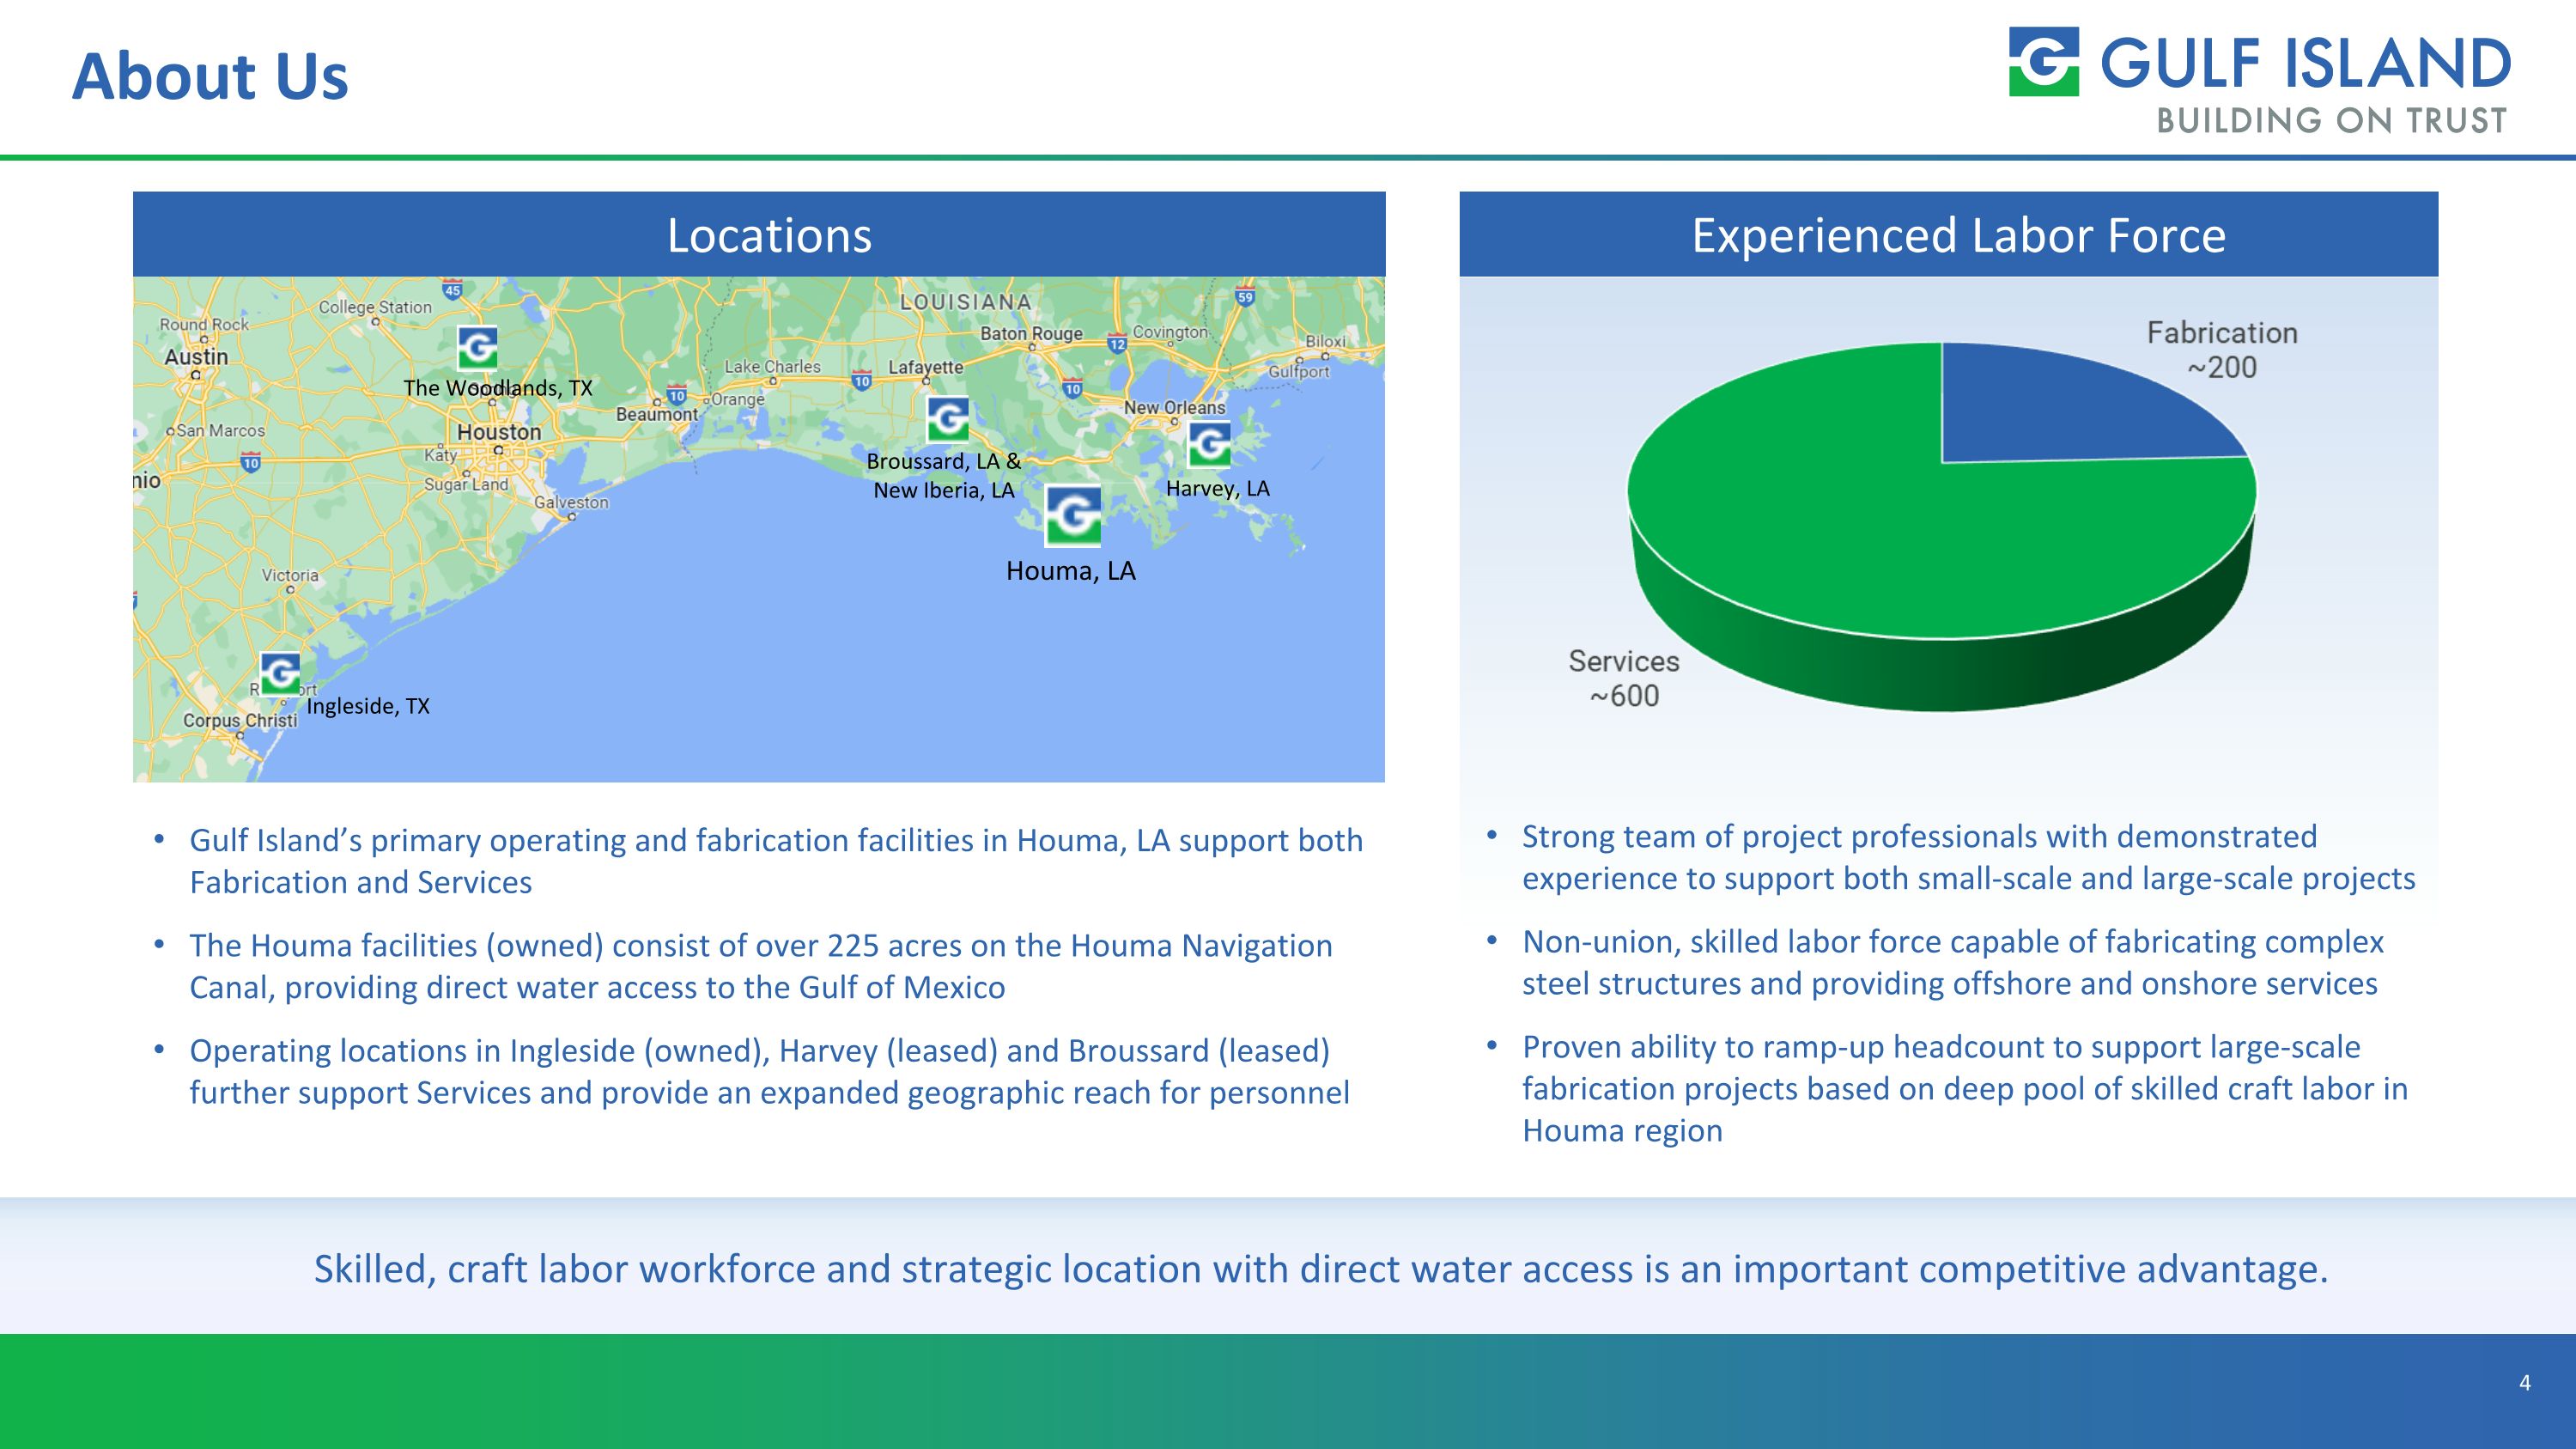Click the Locations section header
The image size is (2576, 1449).
[x=768, y=235]
